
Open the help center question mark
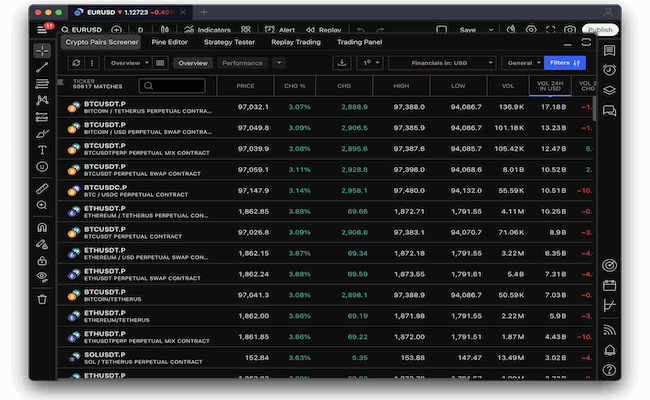609,370
